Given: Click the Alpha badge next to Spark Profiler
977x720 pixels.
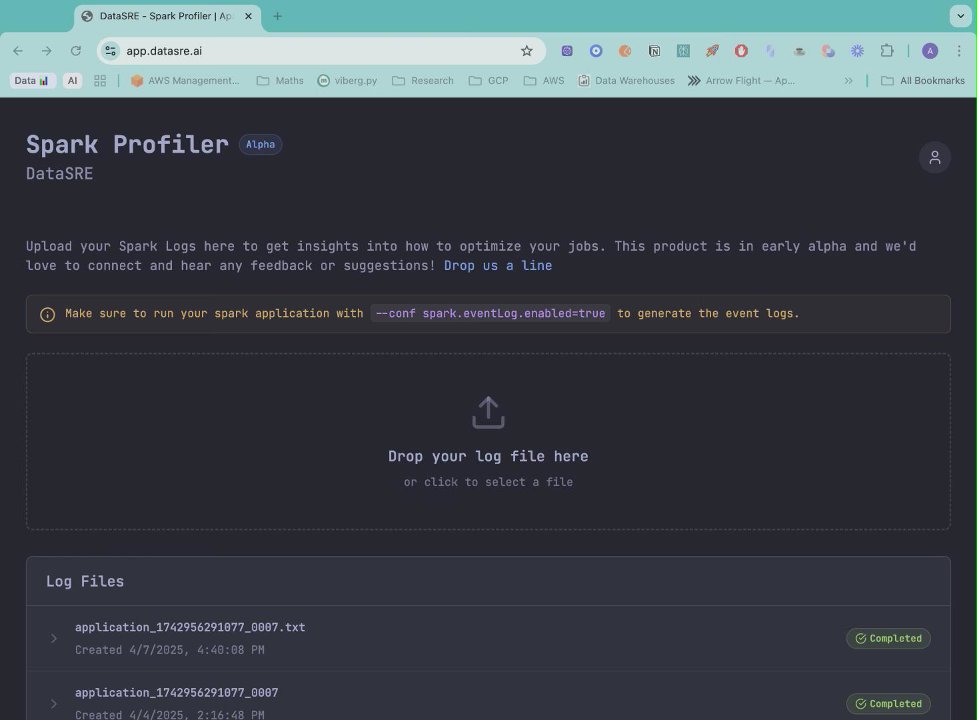Looking at the screenshot, I should coord(260,144).
